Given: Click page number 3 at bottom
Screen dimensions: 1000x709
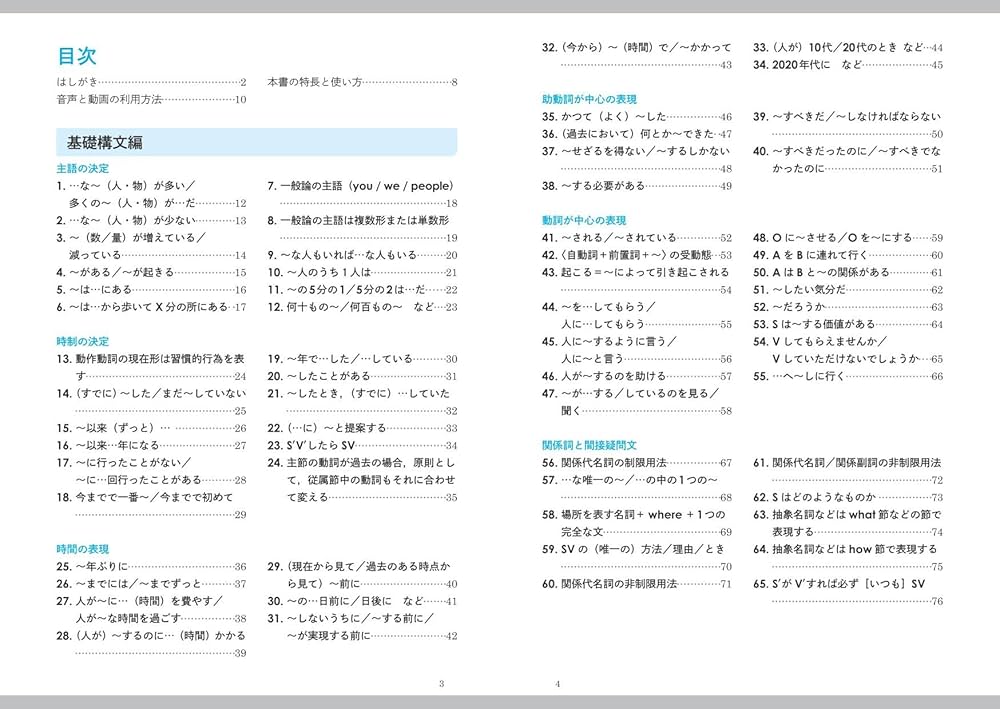Looking at the screenshot, I should tap(442, 684).
